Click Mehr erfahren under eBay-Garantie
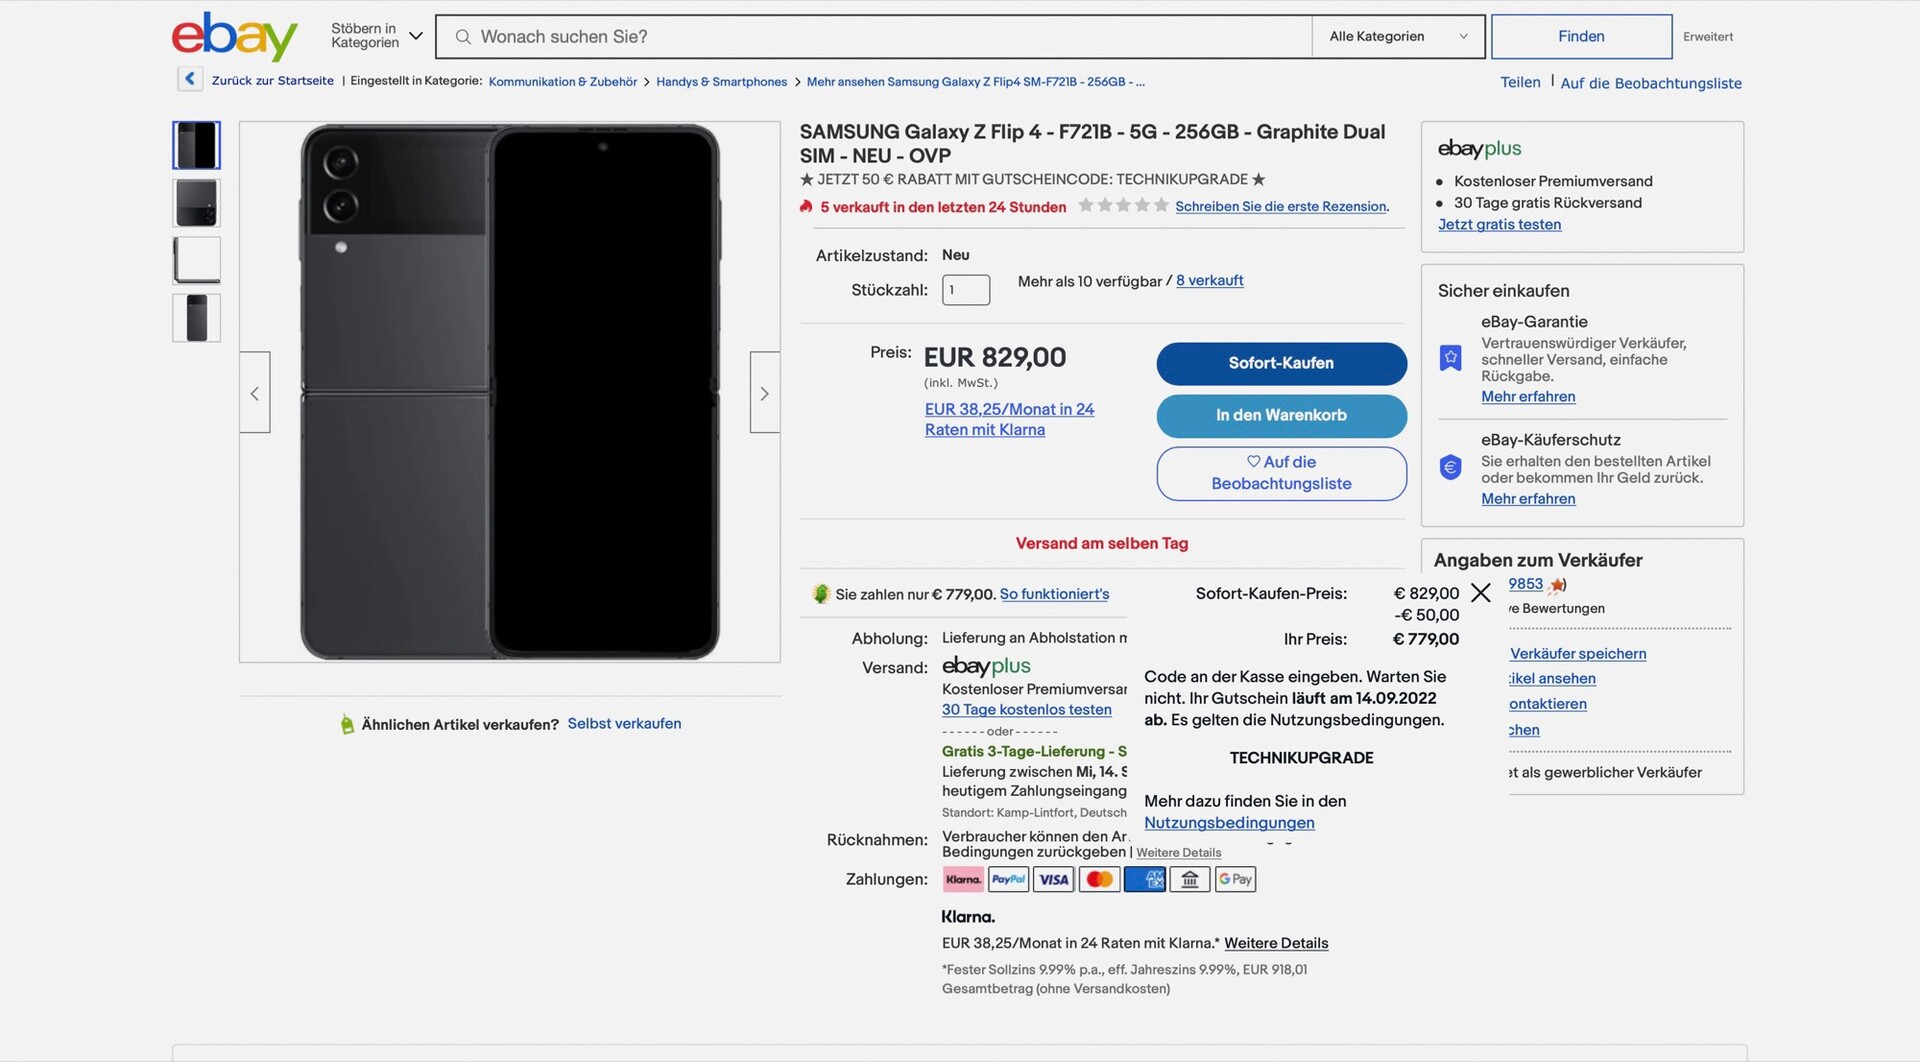1920x1062 pixels. 1528,396
